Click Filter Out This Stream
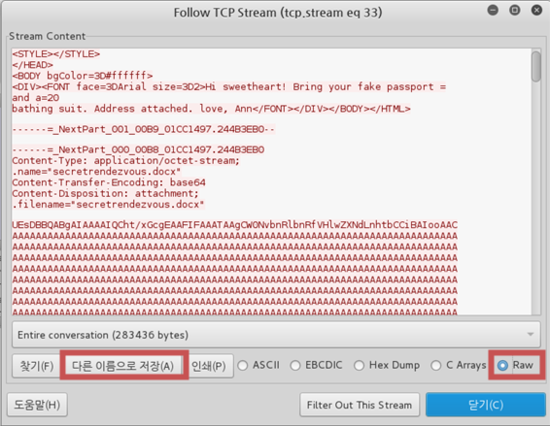The width and height of the screenshot is (550, 426). [360, 405]
